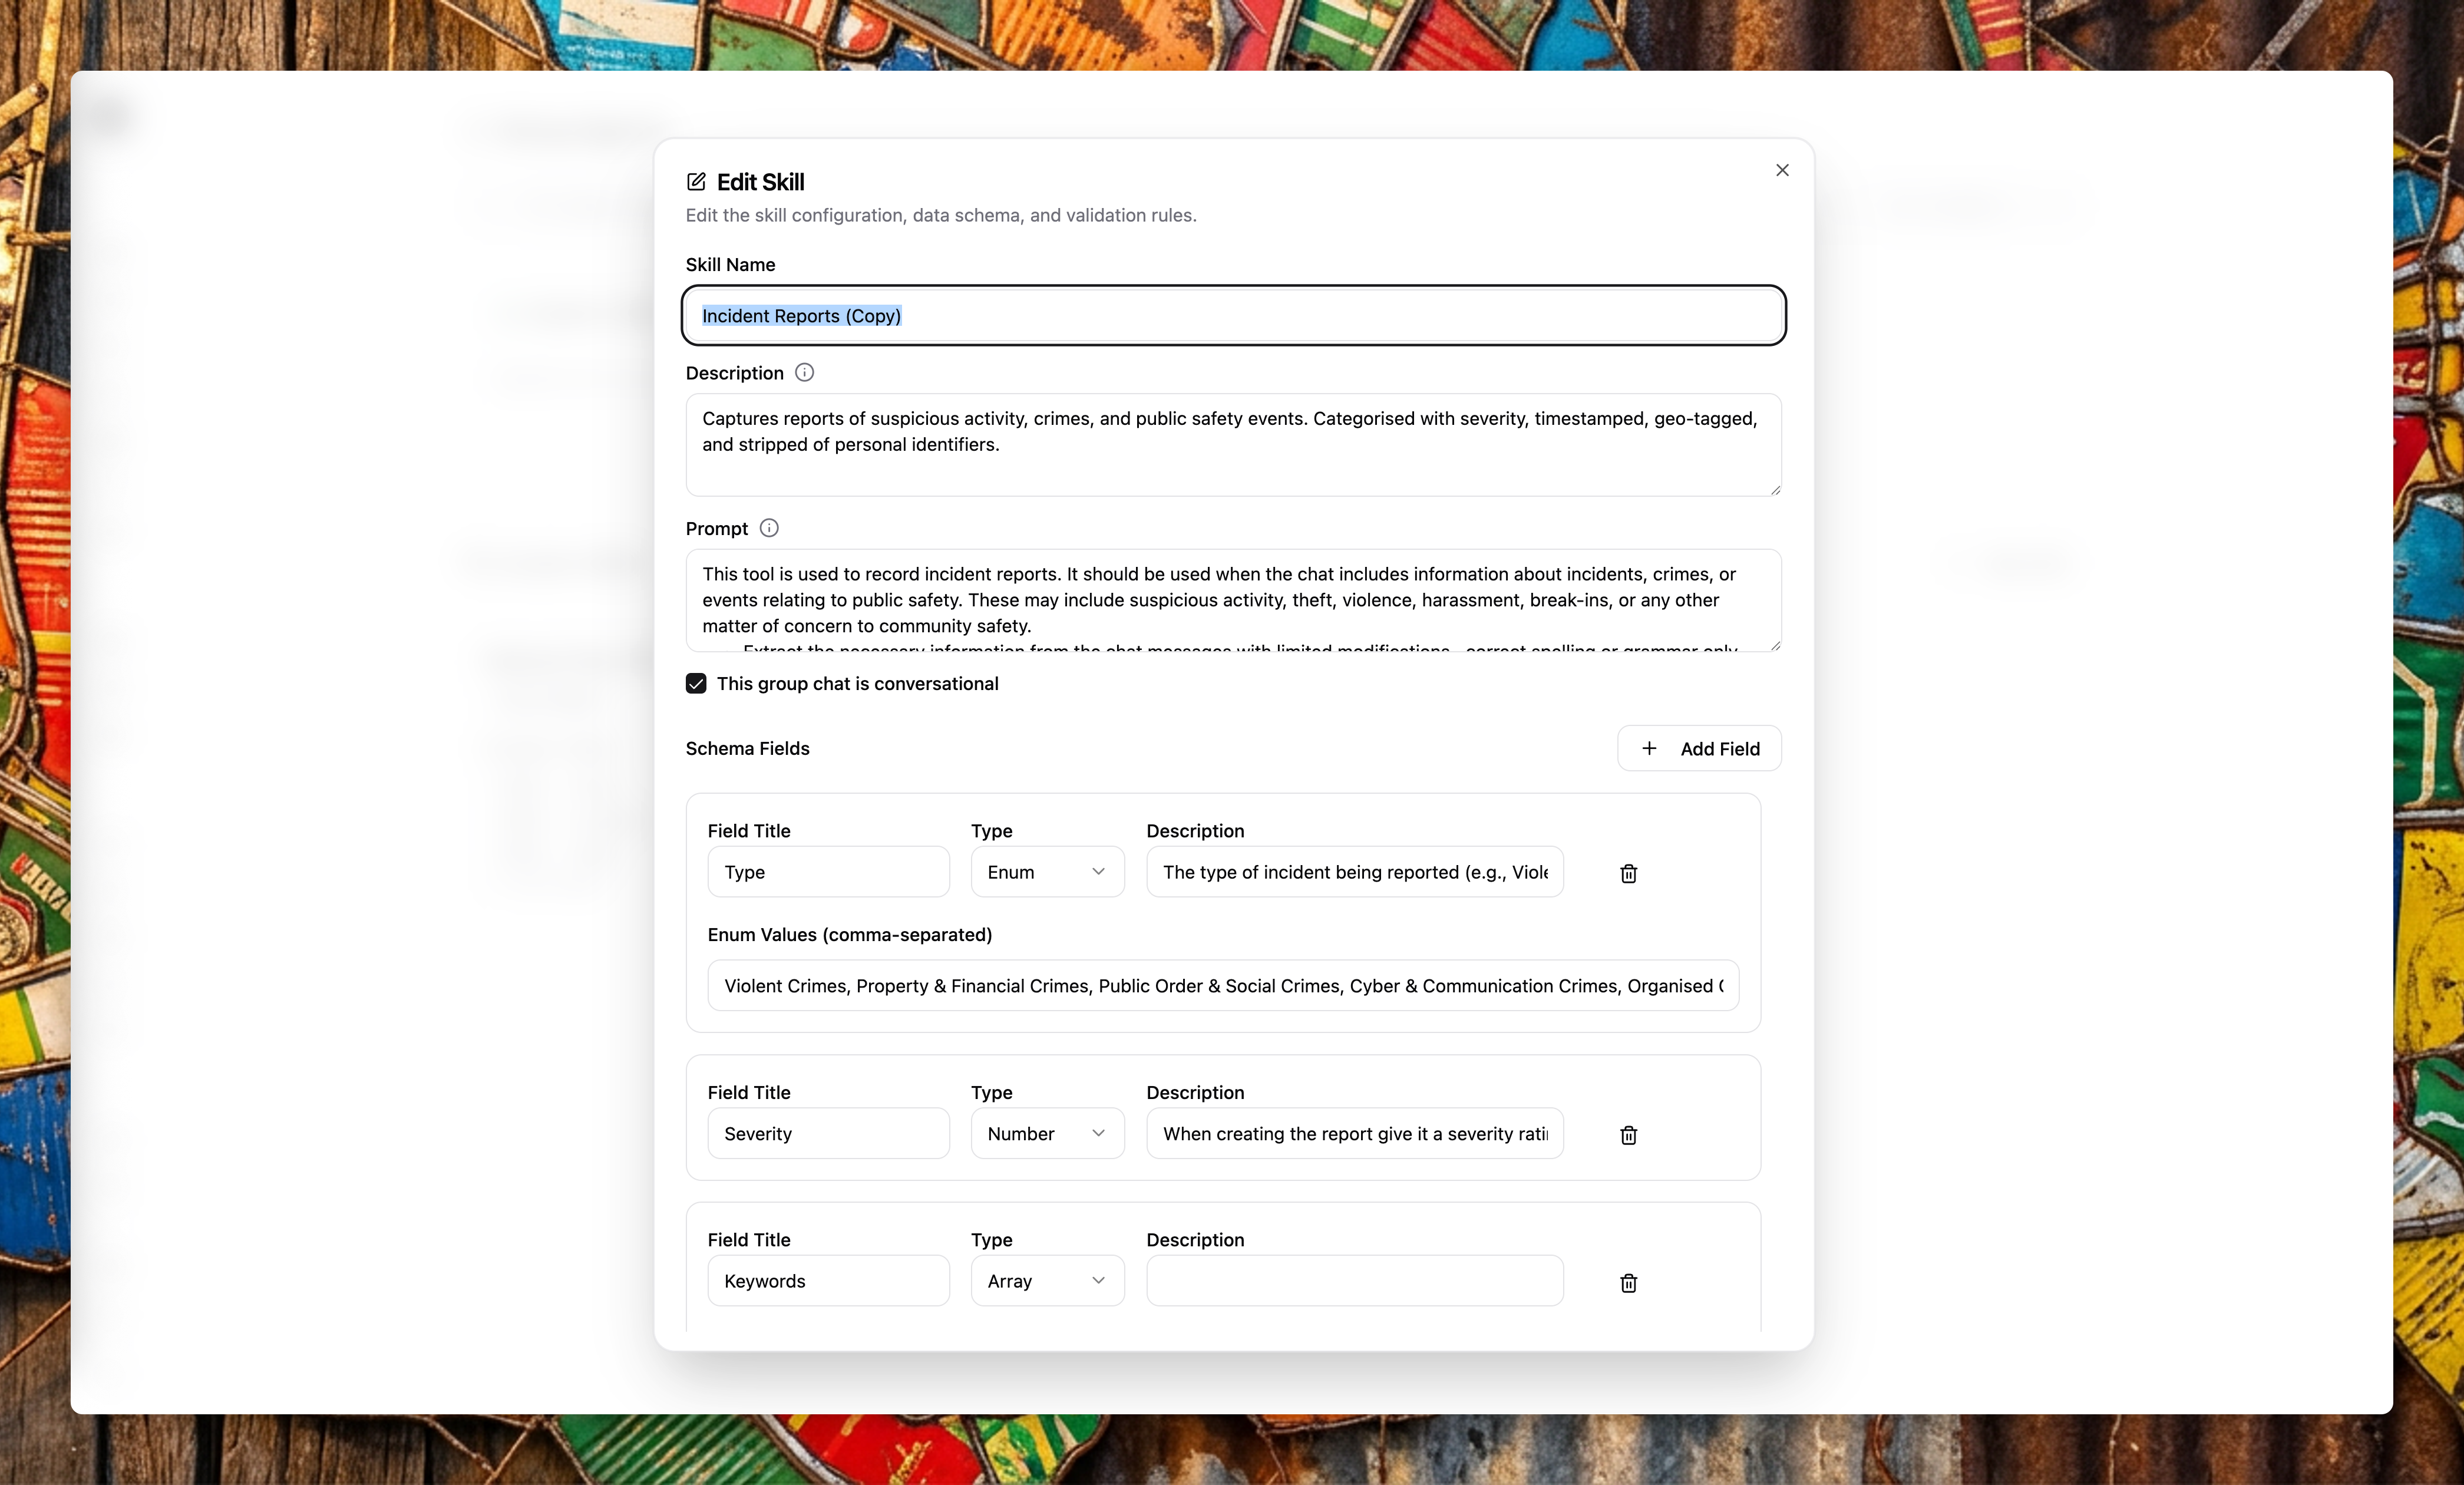The height and width of the screenshot is (1485, 2464).
Task: Expand the Array type dropdown for Keywords
Action: click(1046, 1281)
